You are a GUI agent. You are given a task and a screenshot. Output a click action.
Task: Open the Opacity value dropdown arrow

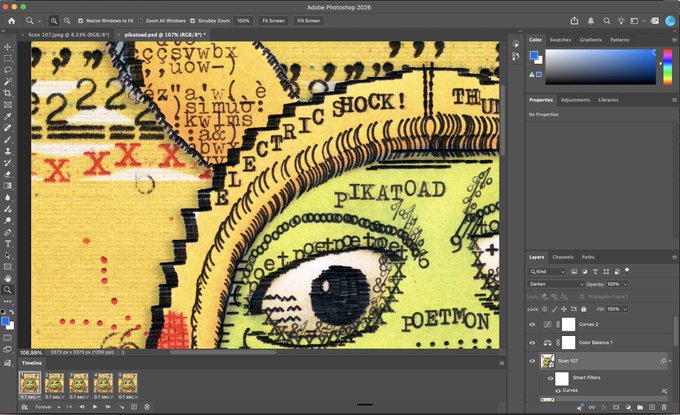point(625,284)
